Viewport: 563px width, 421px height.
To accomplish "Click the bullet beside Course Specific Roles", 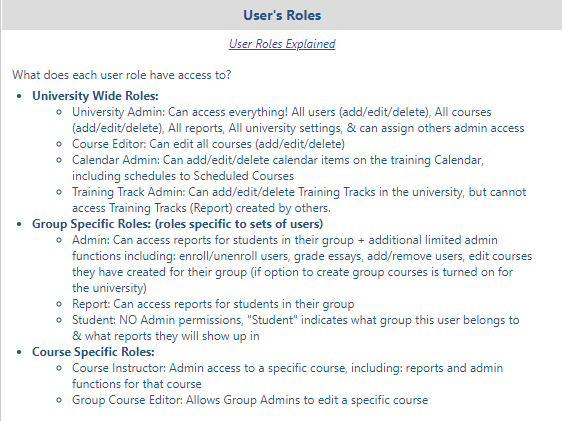I will pyautogui.click(x=19, y=352).
